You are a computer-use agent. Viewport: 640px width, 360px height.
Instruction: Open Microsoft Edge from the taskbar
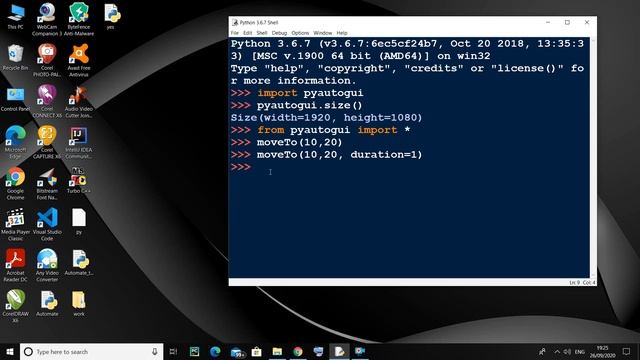(215, 351)
